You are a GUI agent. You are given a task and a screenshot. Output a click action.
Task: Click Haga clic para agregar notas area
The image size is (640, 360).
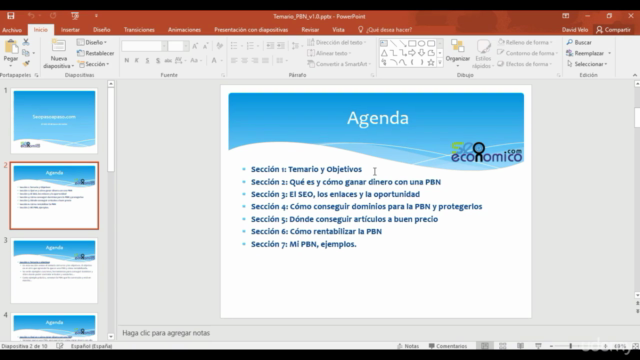(x=166, y=333)
